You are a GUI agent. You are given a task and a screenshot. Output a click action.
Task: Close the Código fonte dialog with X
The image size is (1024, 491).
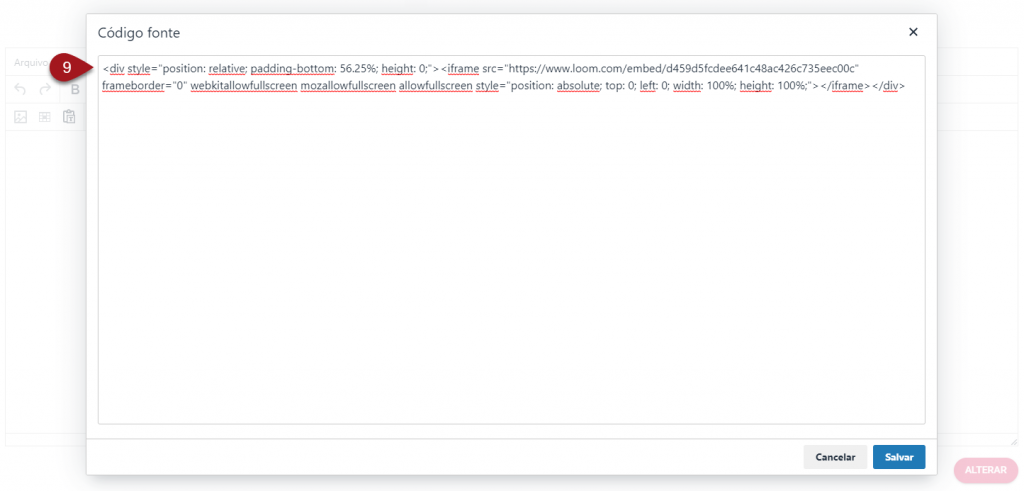pos(912,32)
